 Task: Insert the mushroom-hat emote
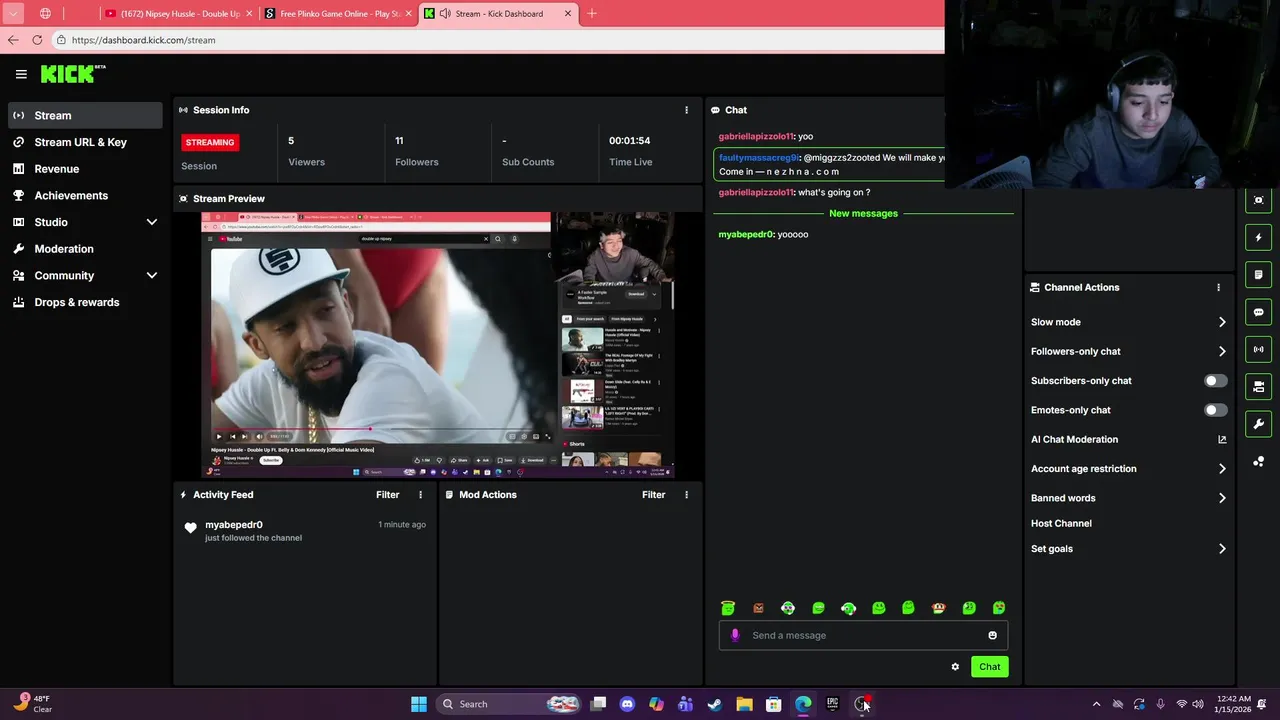938,608
